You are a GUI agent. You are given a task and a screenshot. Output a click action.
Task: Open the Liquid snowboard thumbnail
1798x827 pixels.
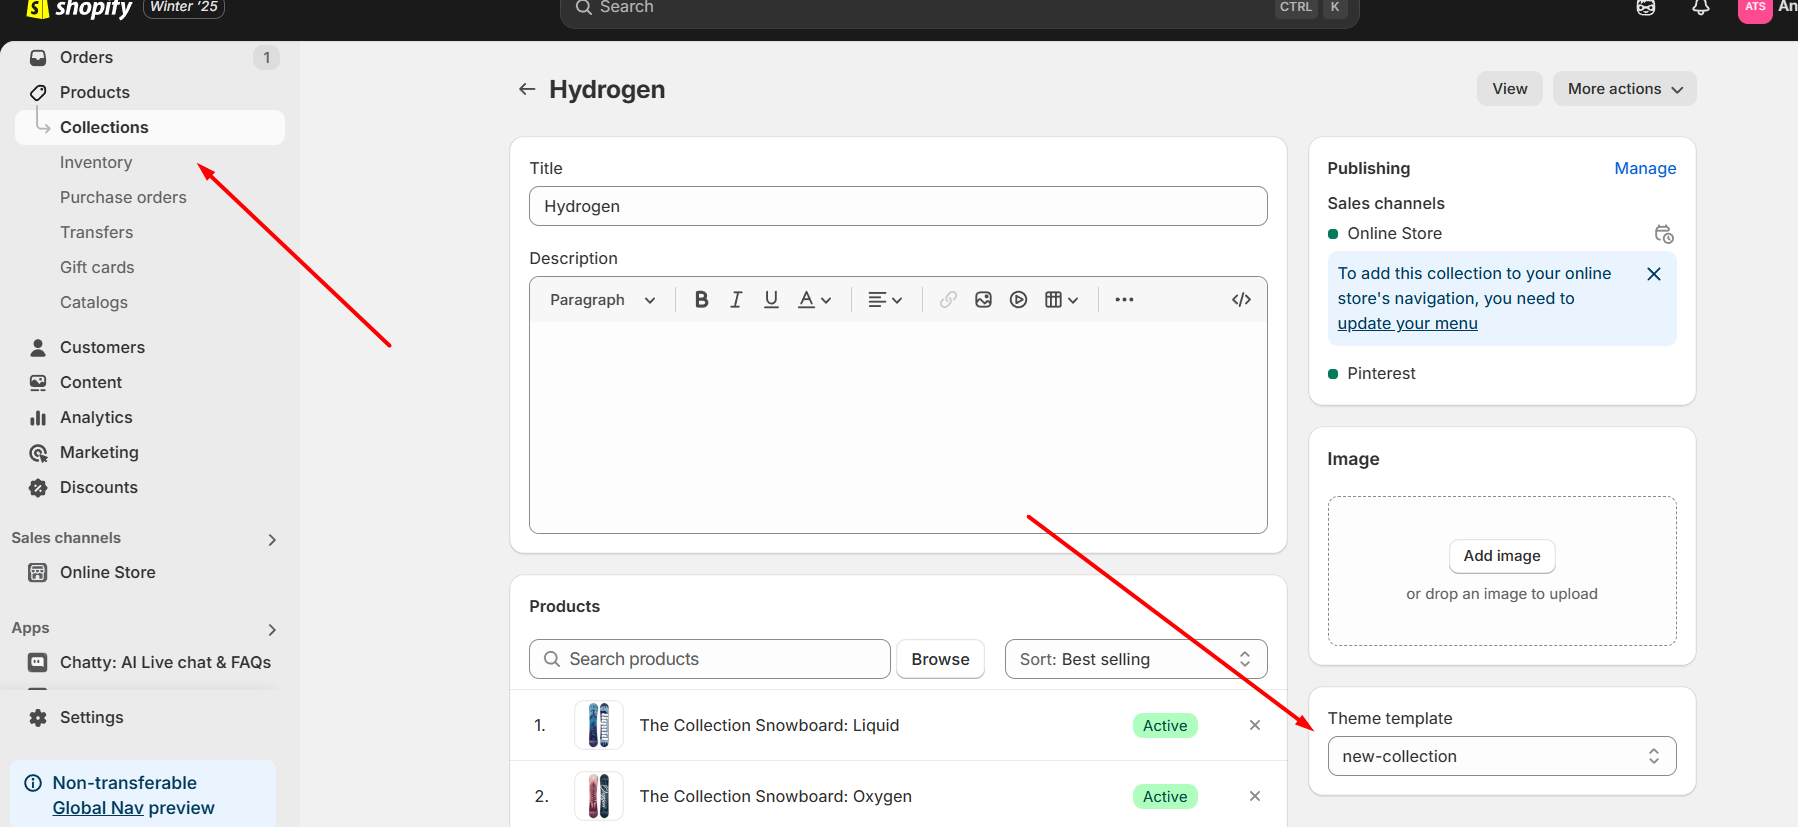point(599,725)
